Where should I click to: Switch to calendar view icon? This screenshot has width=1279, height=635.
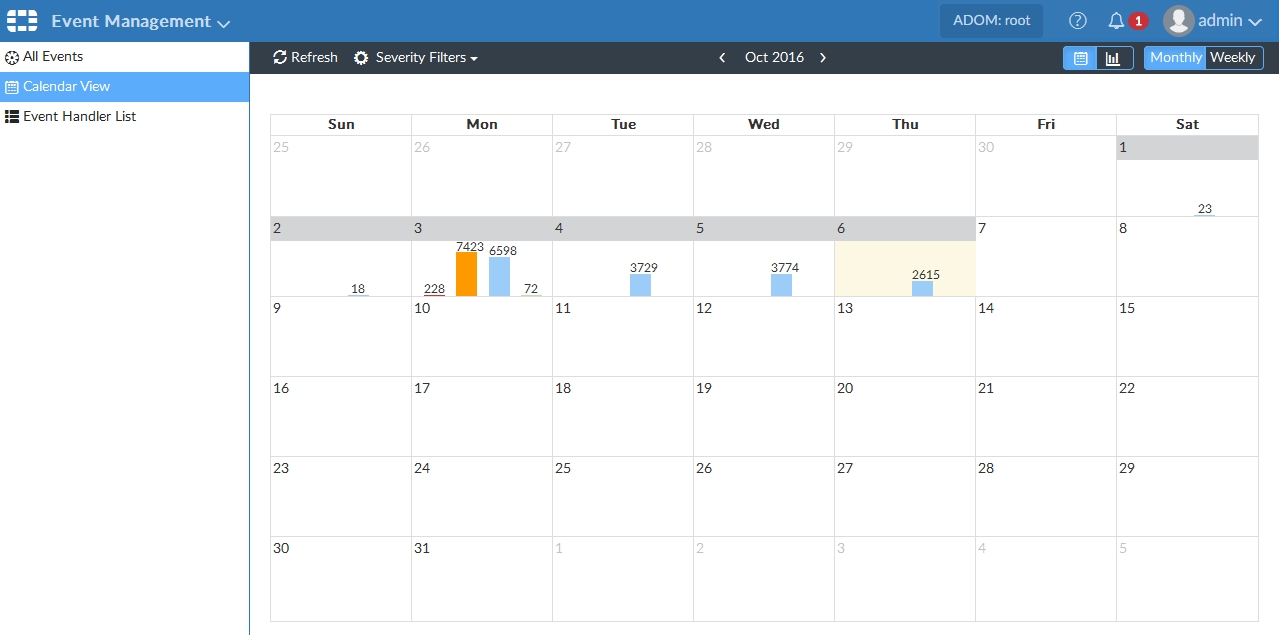coord(1080,58)
